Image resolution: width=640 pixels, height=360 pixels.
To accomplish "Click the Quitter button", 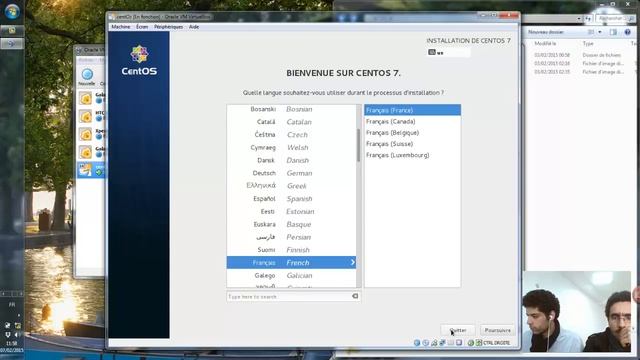I will tap(458, 330).
